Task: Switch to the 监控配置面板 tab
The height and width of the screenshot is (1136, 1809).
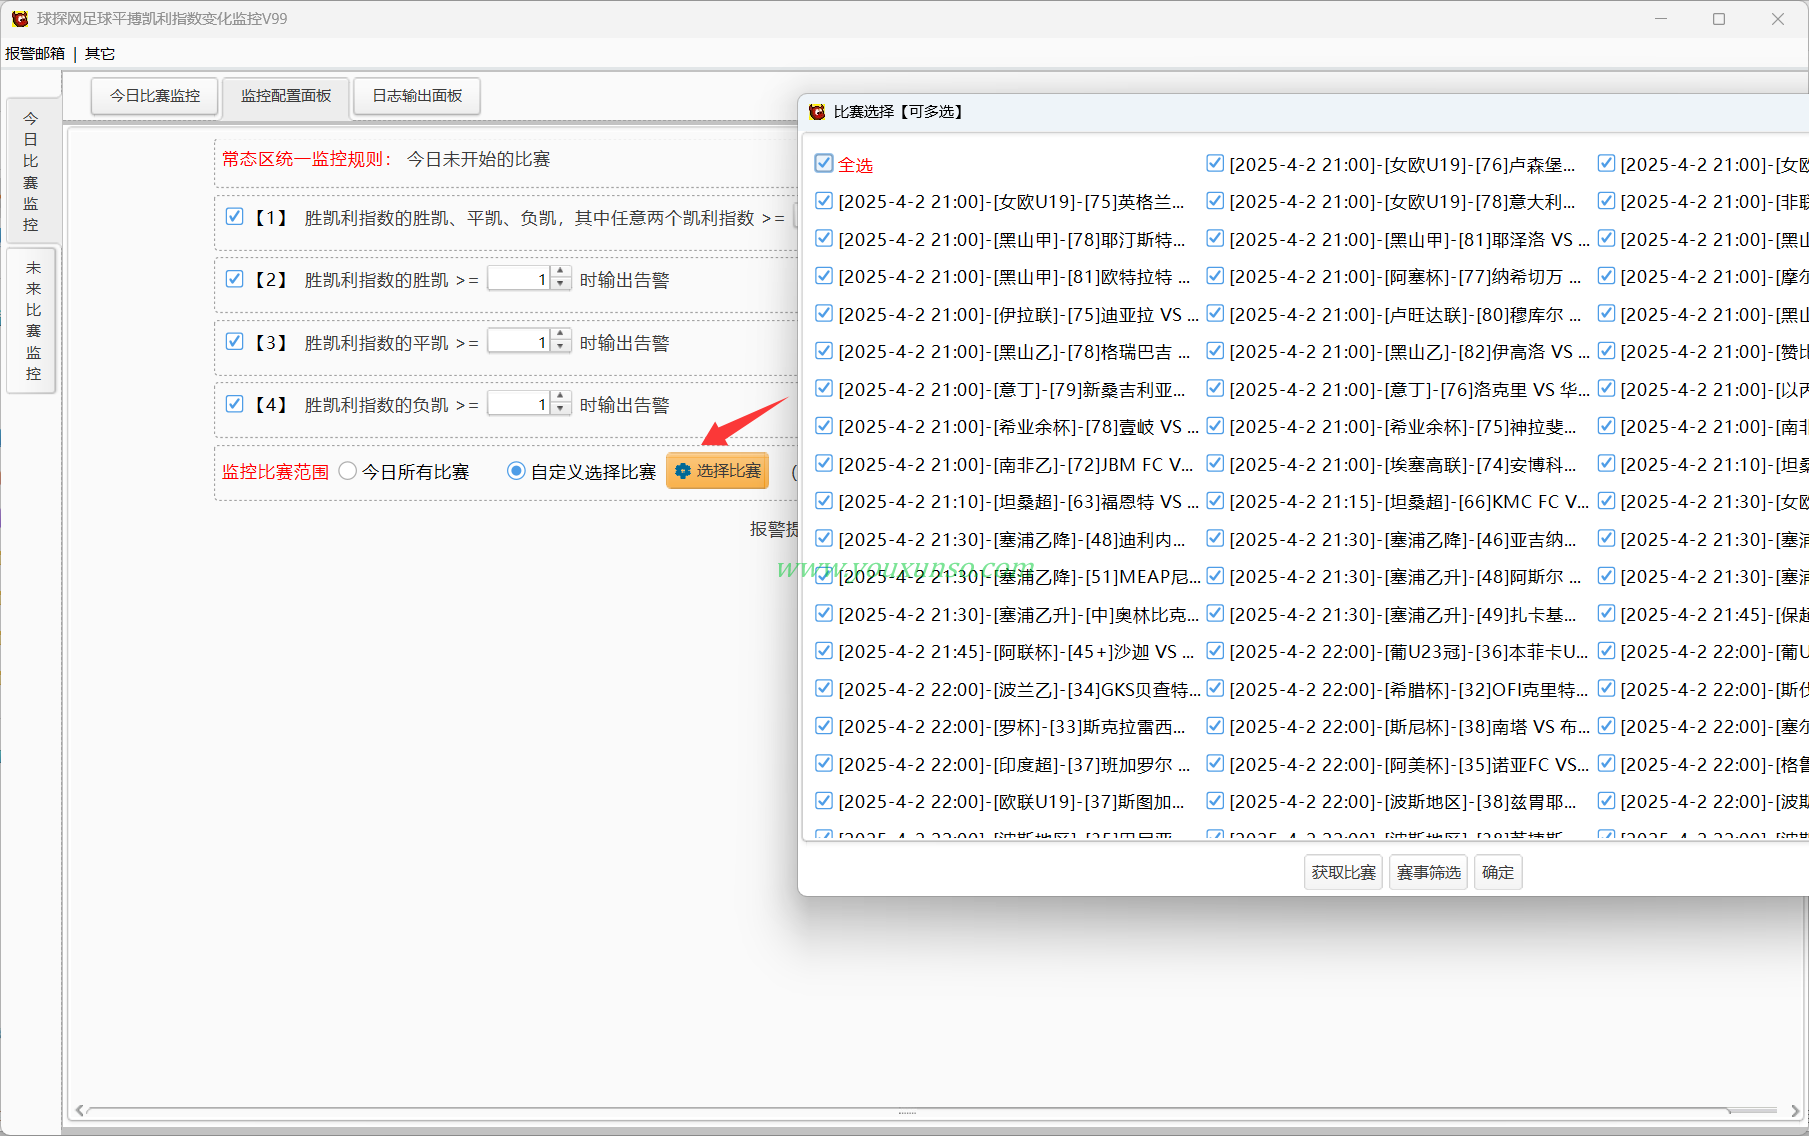Action: tap(286, 96)
